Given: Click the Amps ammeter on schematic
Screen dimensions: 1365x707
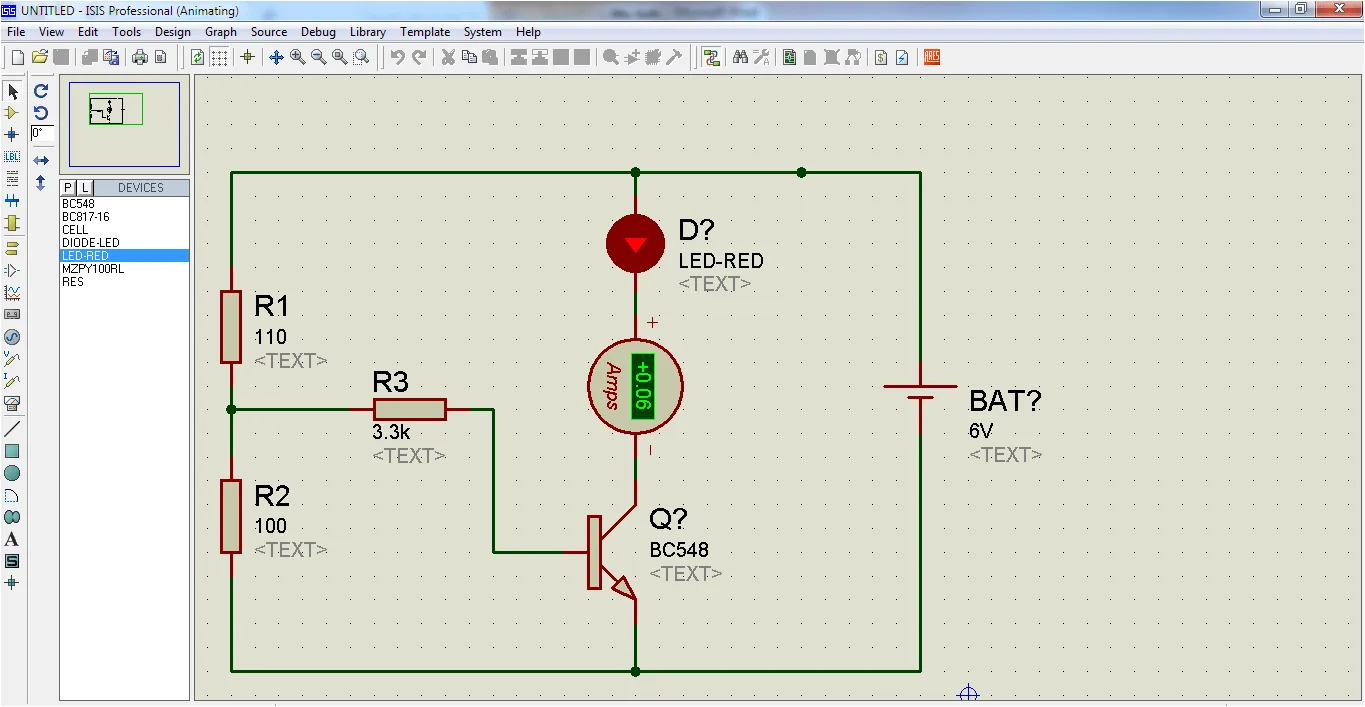Looking at the screenshot, I should click(635, 387).
